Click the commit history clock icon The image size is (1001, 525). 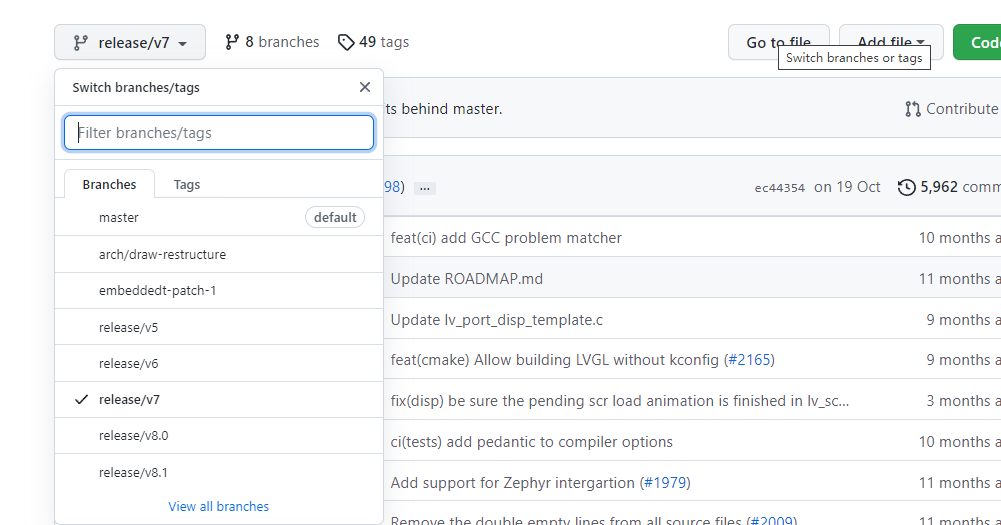tap(906, 187)
